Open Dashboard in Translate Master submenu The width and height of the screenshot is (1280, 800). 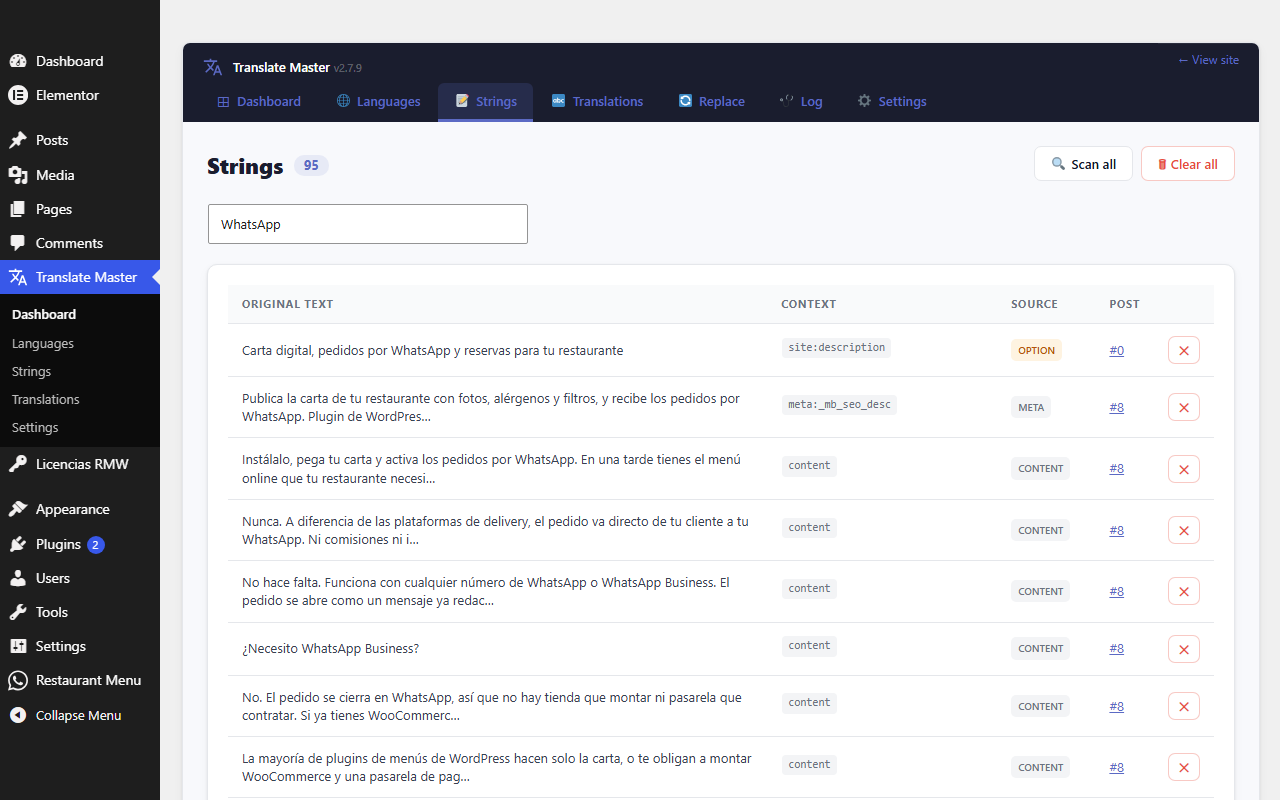44,314
